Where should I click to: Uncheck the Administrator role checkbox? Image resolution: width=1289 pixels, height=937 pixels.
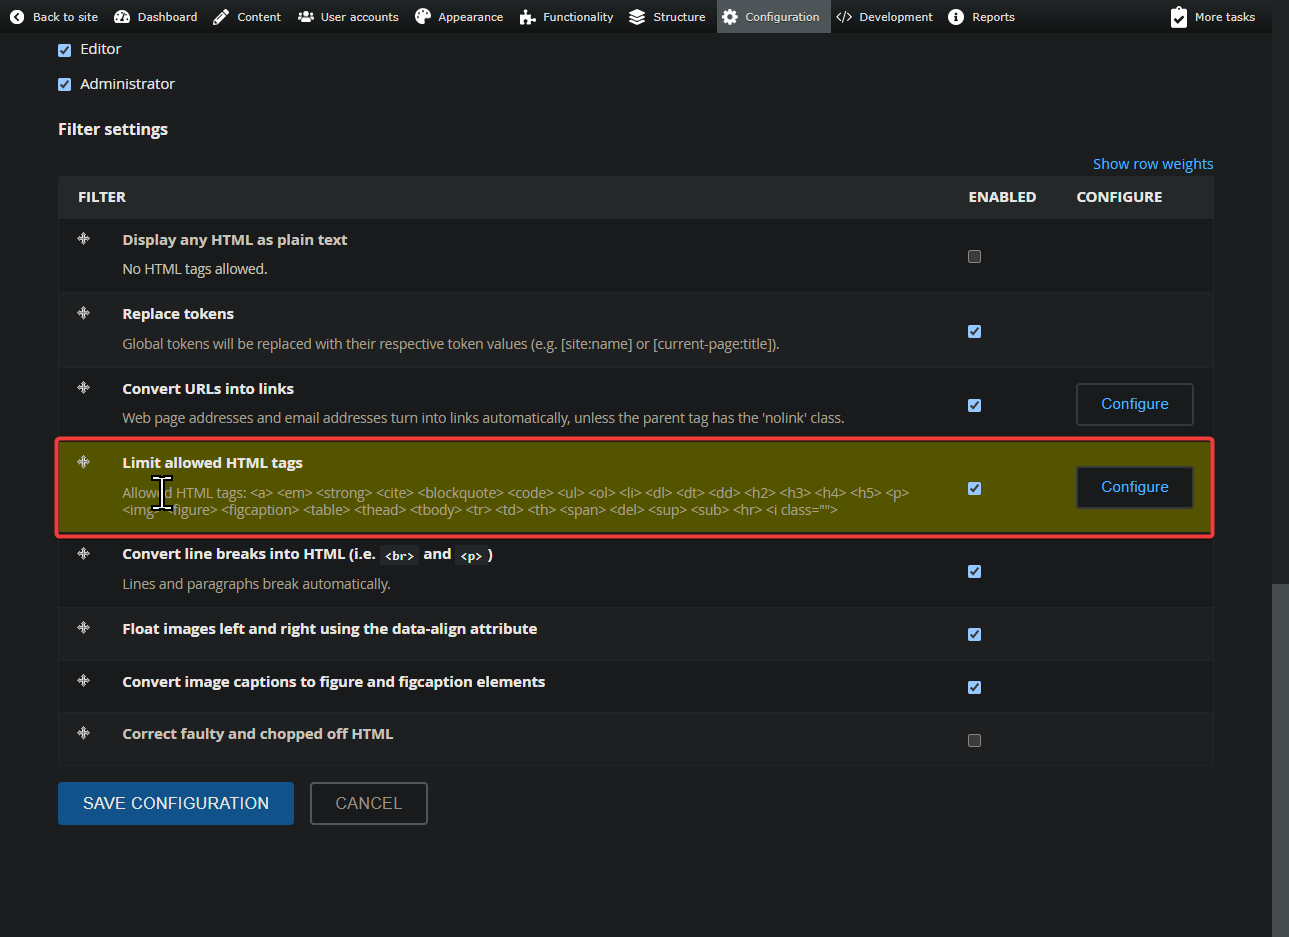click(64, 84)
